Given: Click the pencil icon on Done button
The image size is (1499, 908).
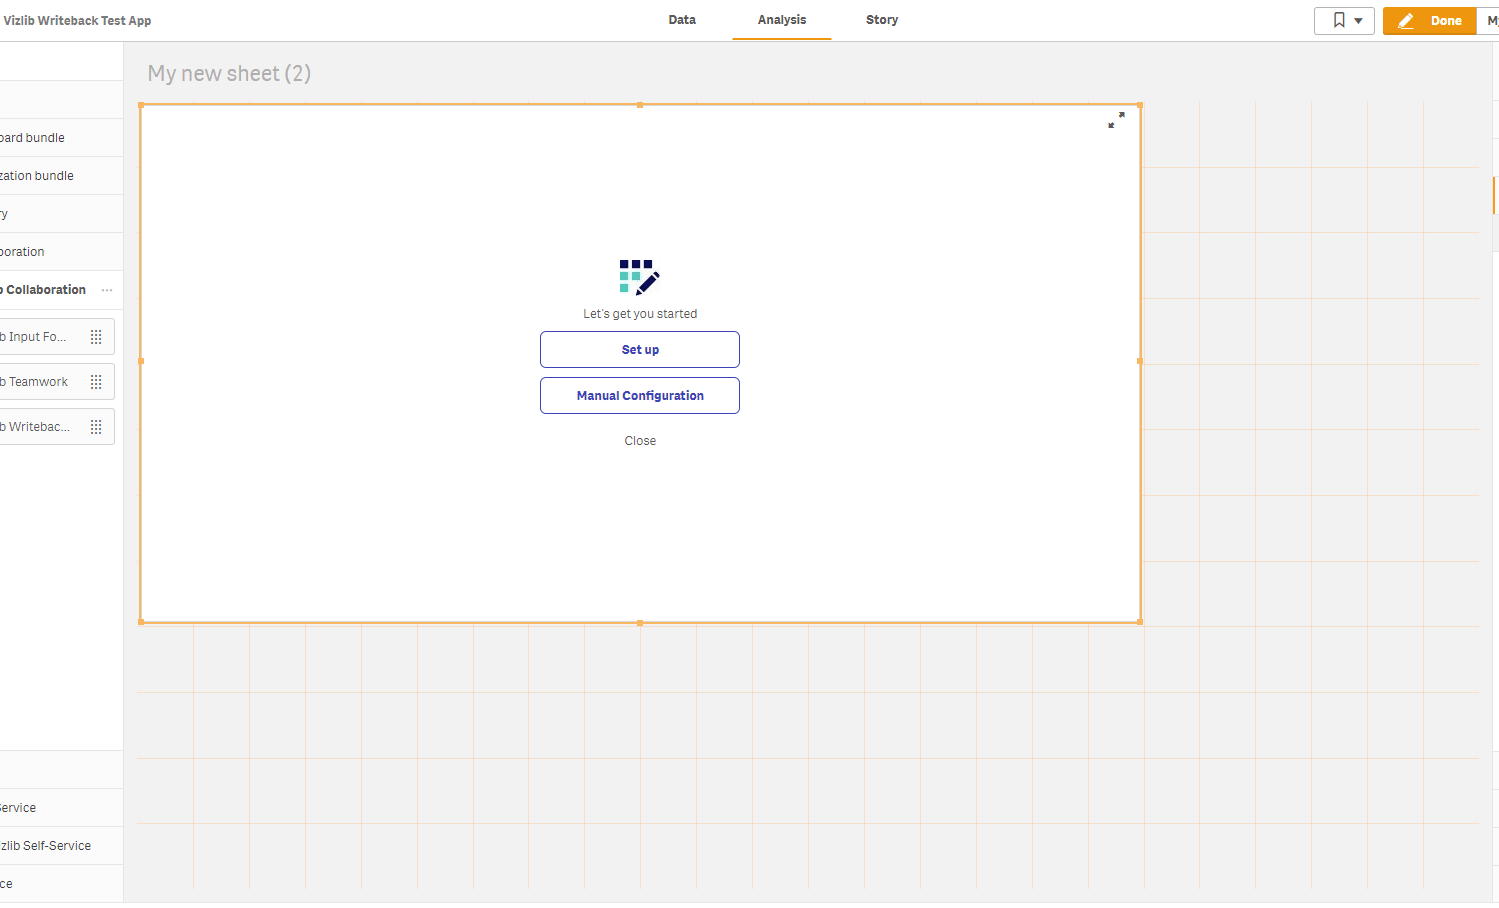Looking at the screenshot, I should coord(1406,21).
